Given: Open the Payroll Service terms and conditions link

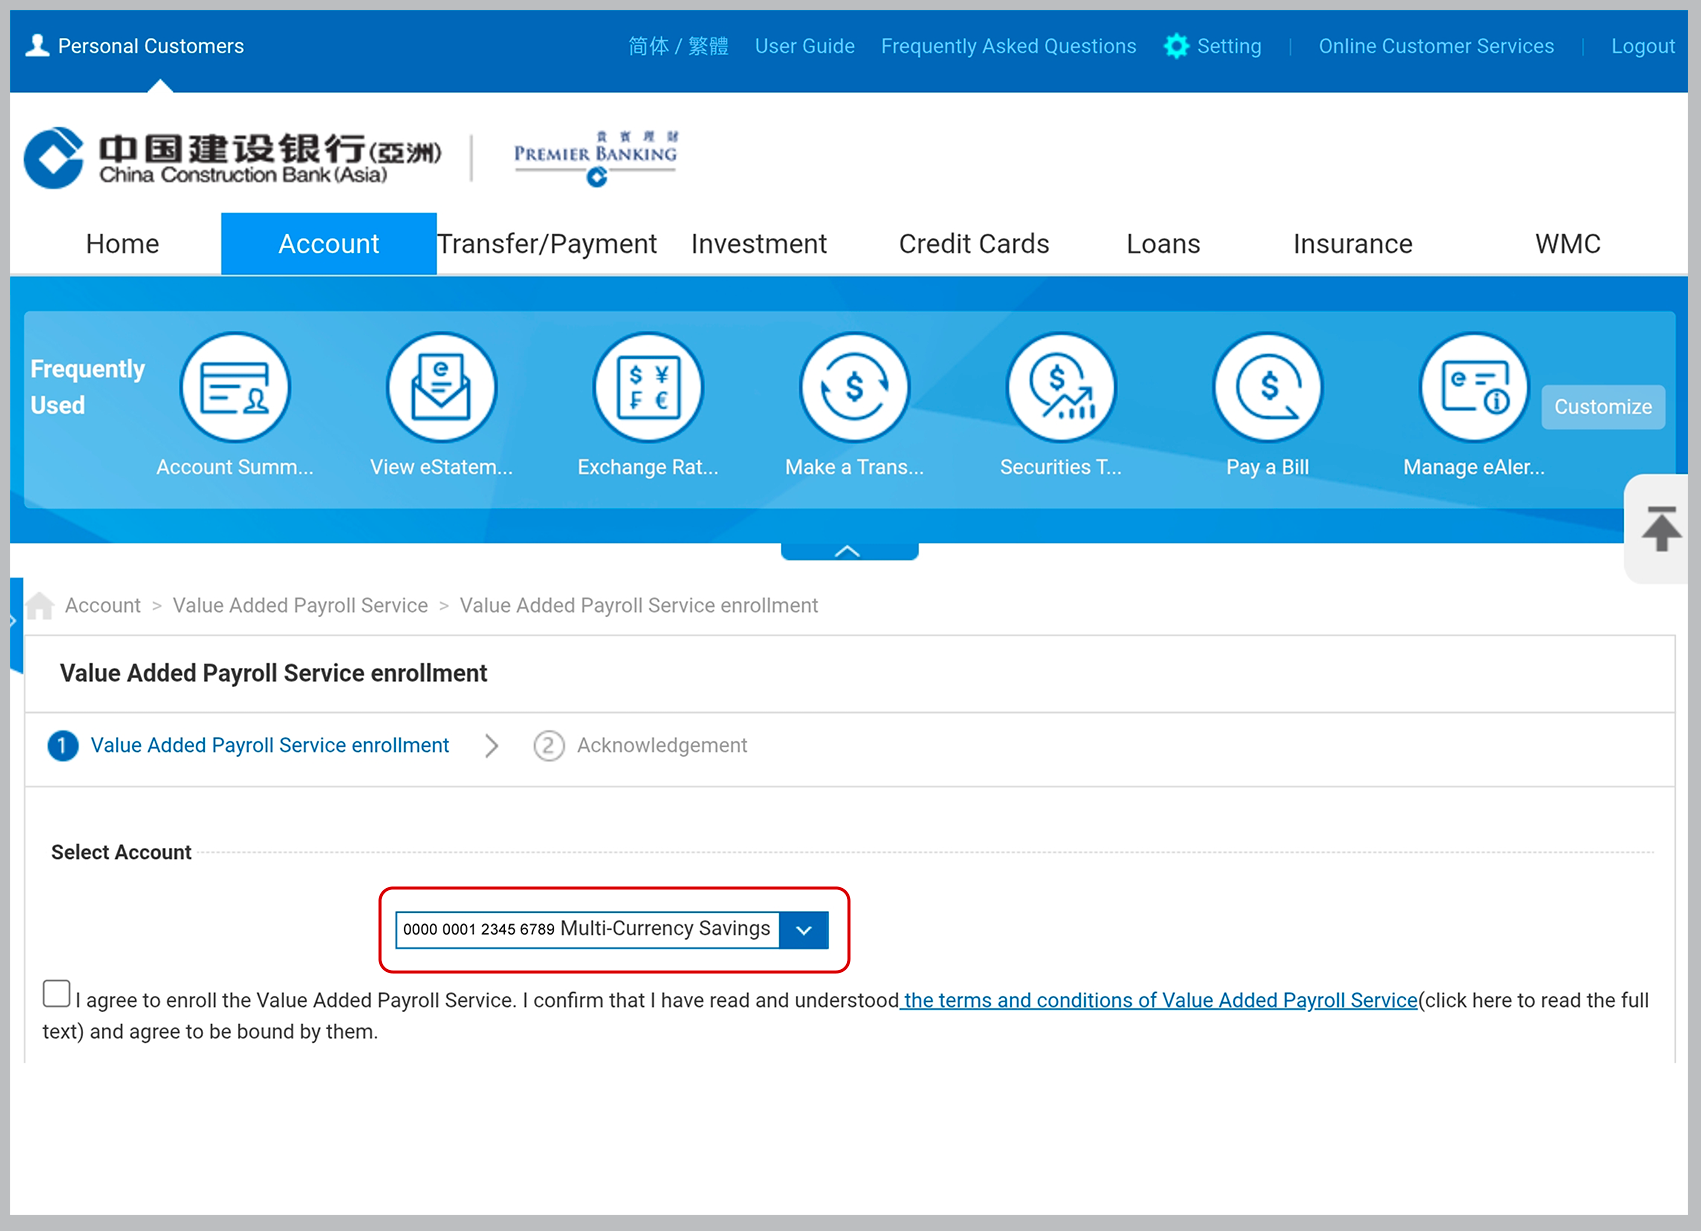Looking at the screenshot, I should (1160, 1000).
